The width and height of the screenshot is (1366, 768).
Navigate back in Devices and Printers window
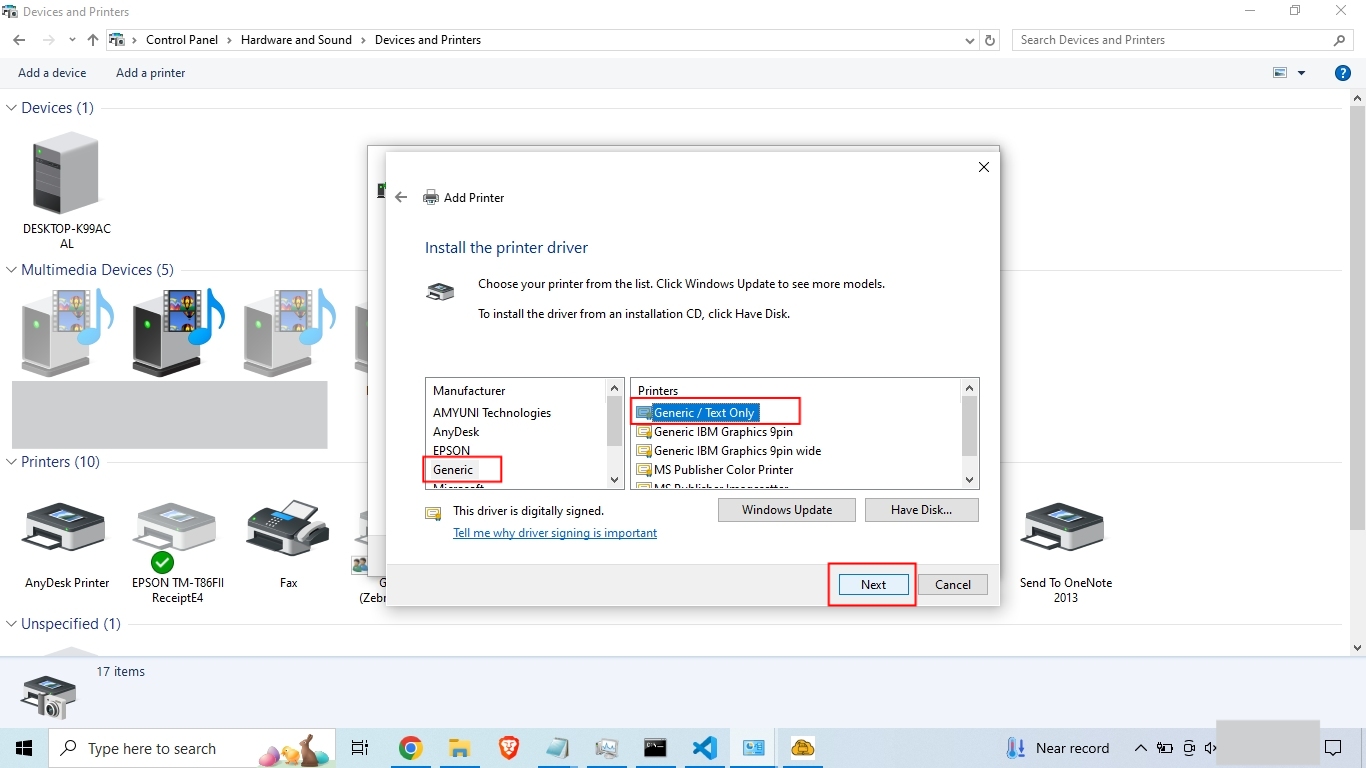[x=19, y=40]
